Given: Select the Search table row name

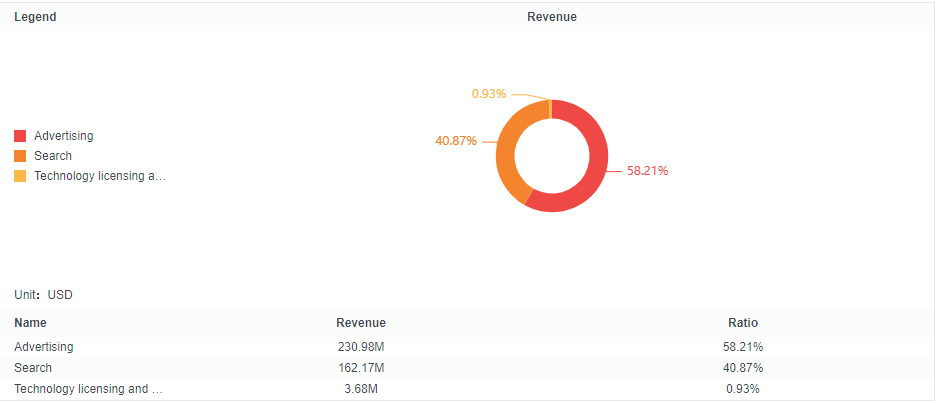Looking at the screenshot, I should [33, 368].
